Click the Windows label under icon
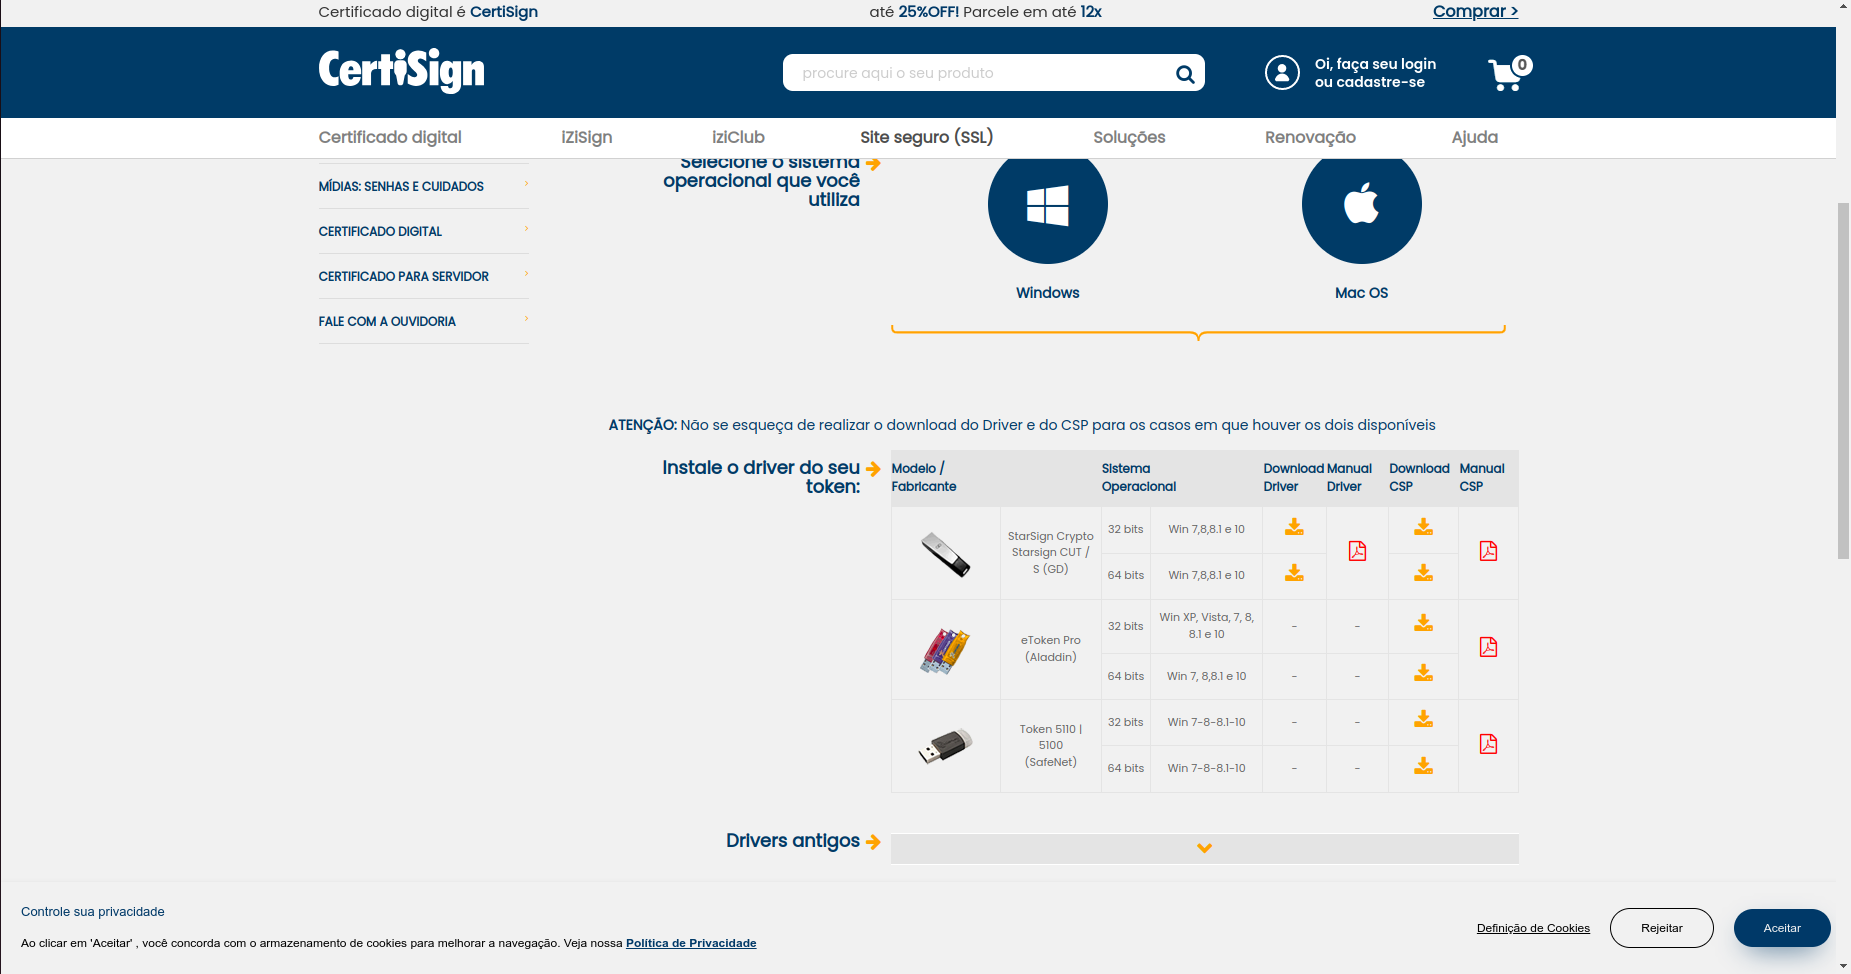Image resolution: width=1851 pixels, height=974 pixels. tap(1047, 293)
